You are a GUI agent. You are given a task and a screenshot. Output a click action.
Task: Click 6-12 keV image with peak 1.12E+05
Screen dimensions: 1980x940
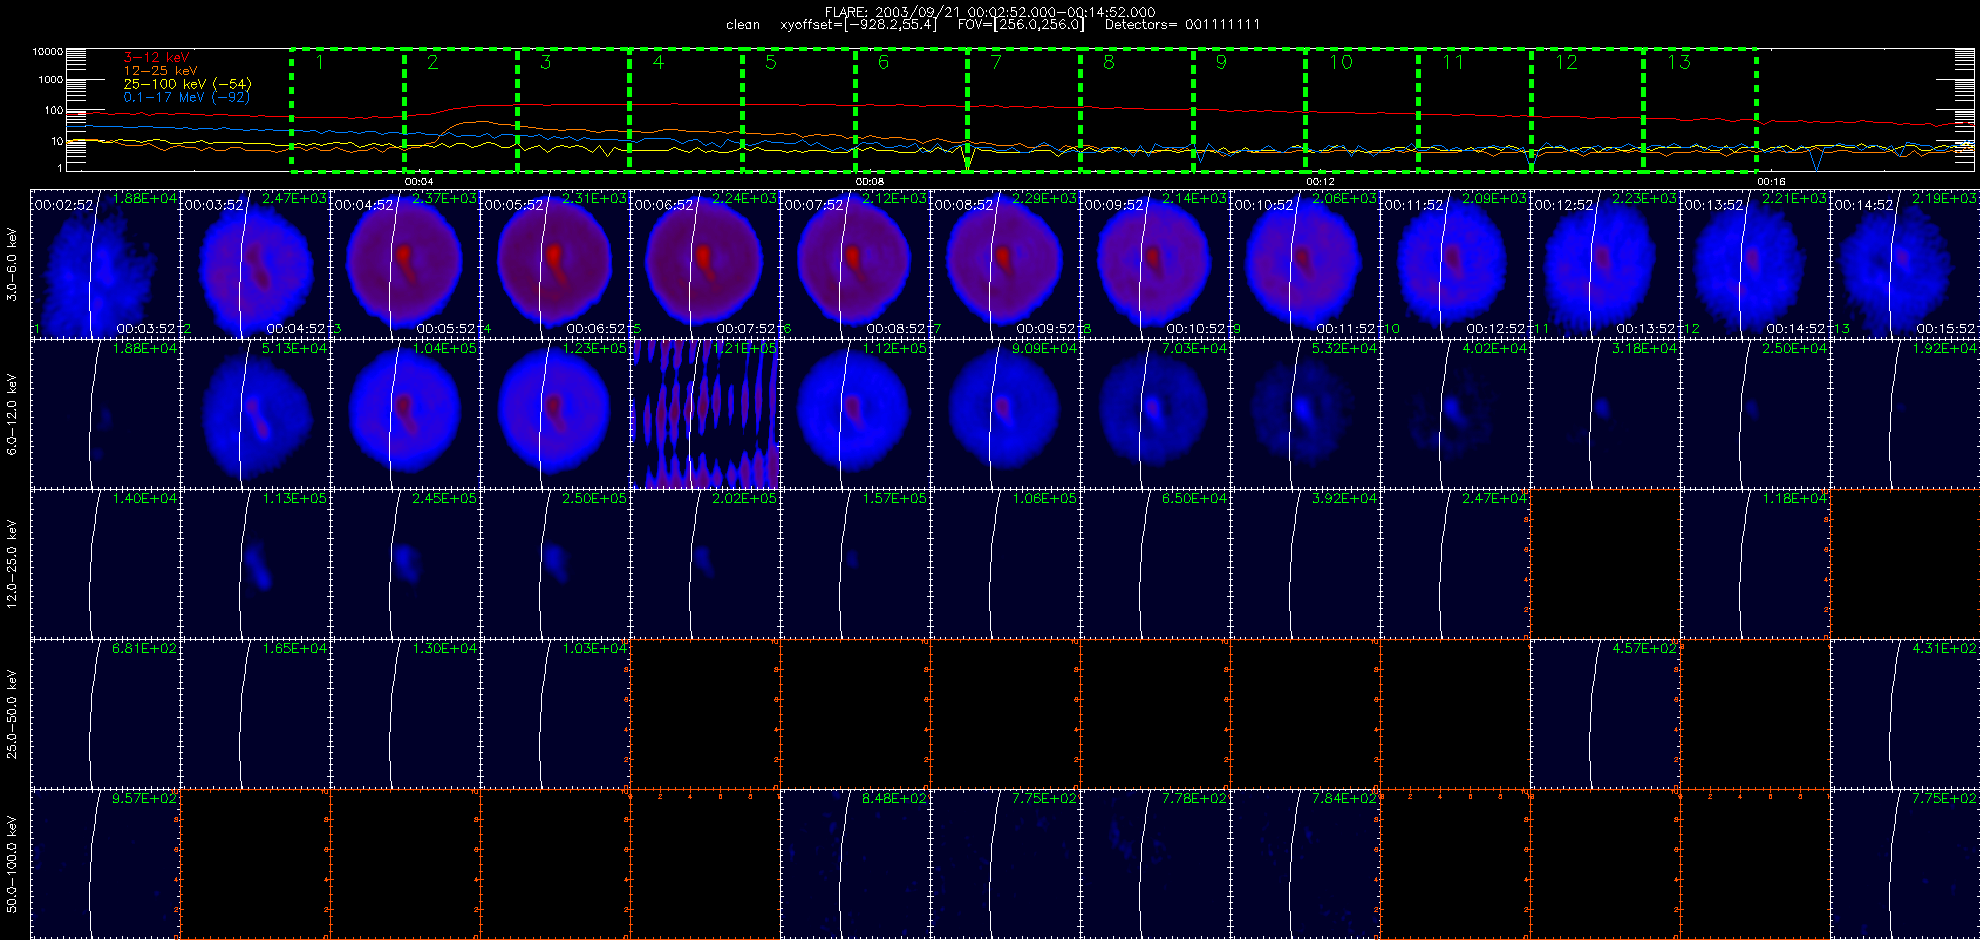pos(856,413)
